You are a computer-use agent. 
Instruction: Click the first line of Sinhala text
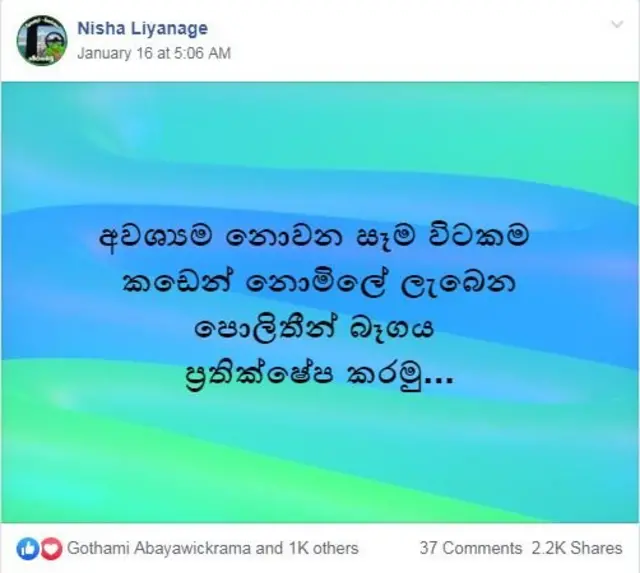click(314, 238)
